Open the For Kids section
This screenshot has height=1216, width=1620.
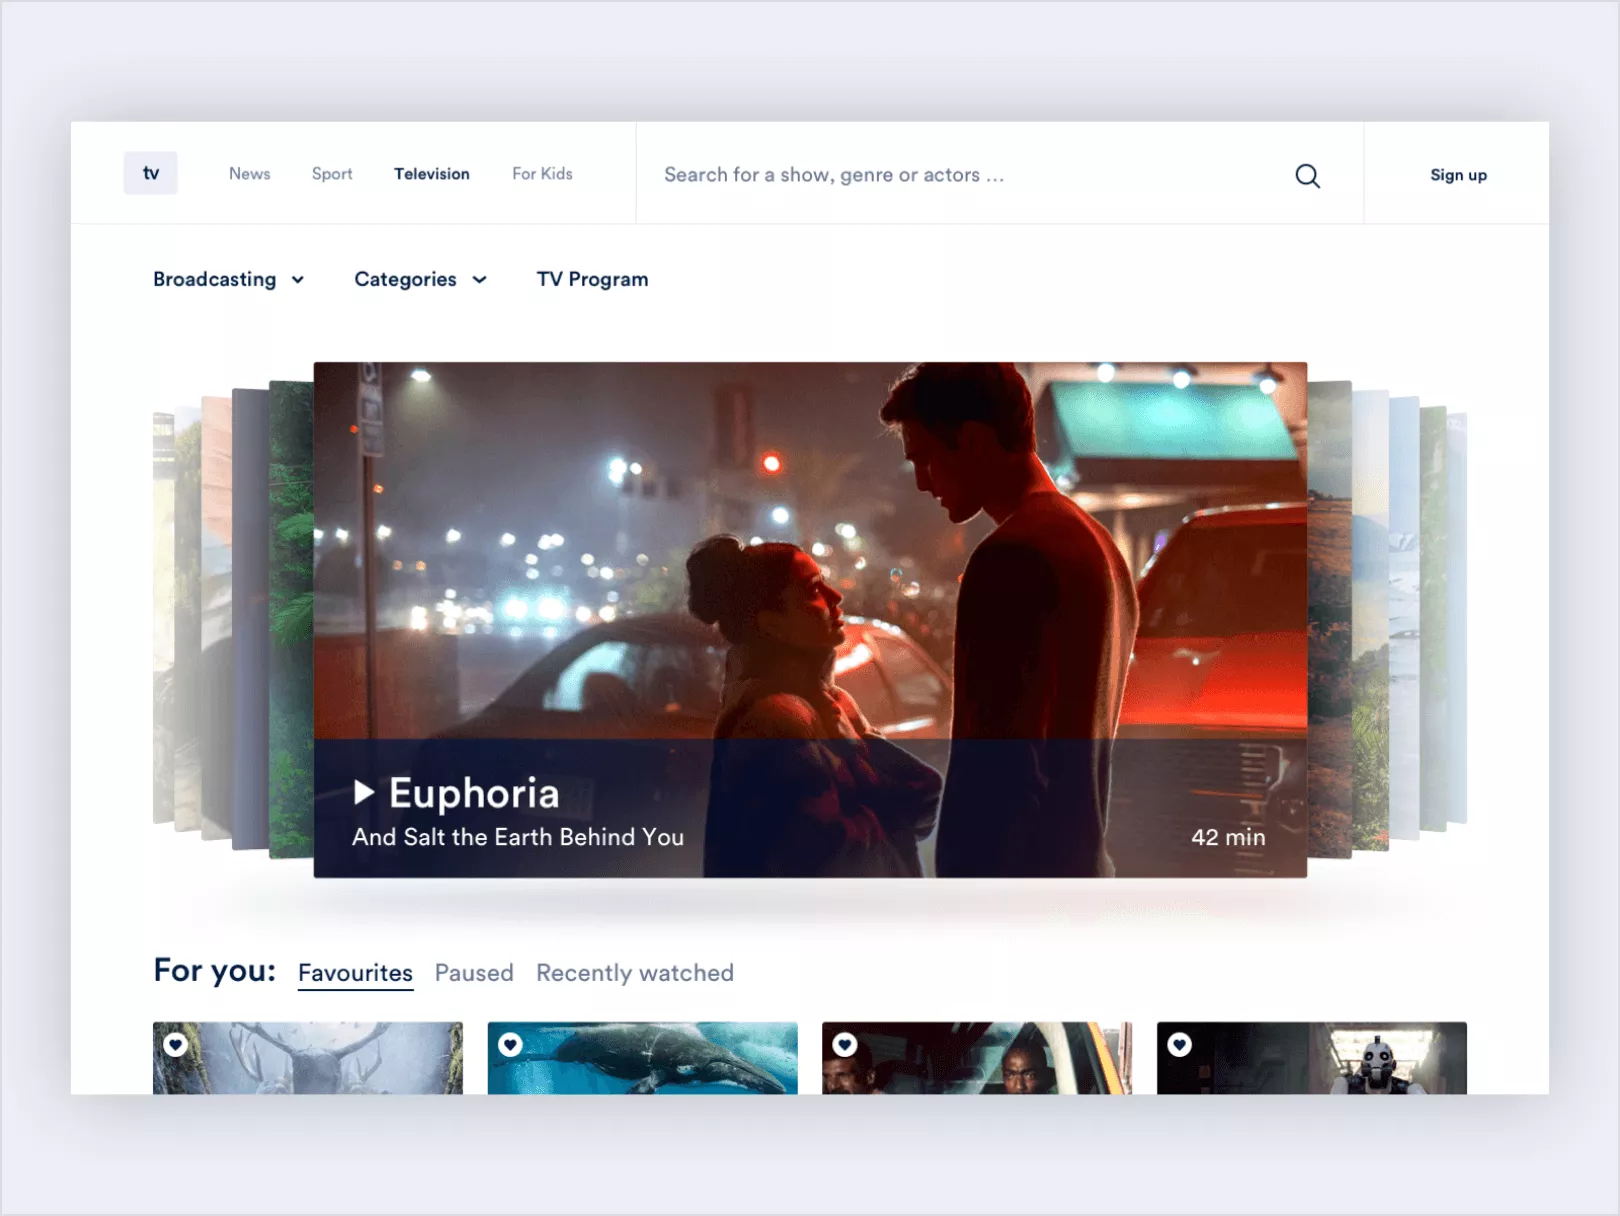542,174
